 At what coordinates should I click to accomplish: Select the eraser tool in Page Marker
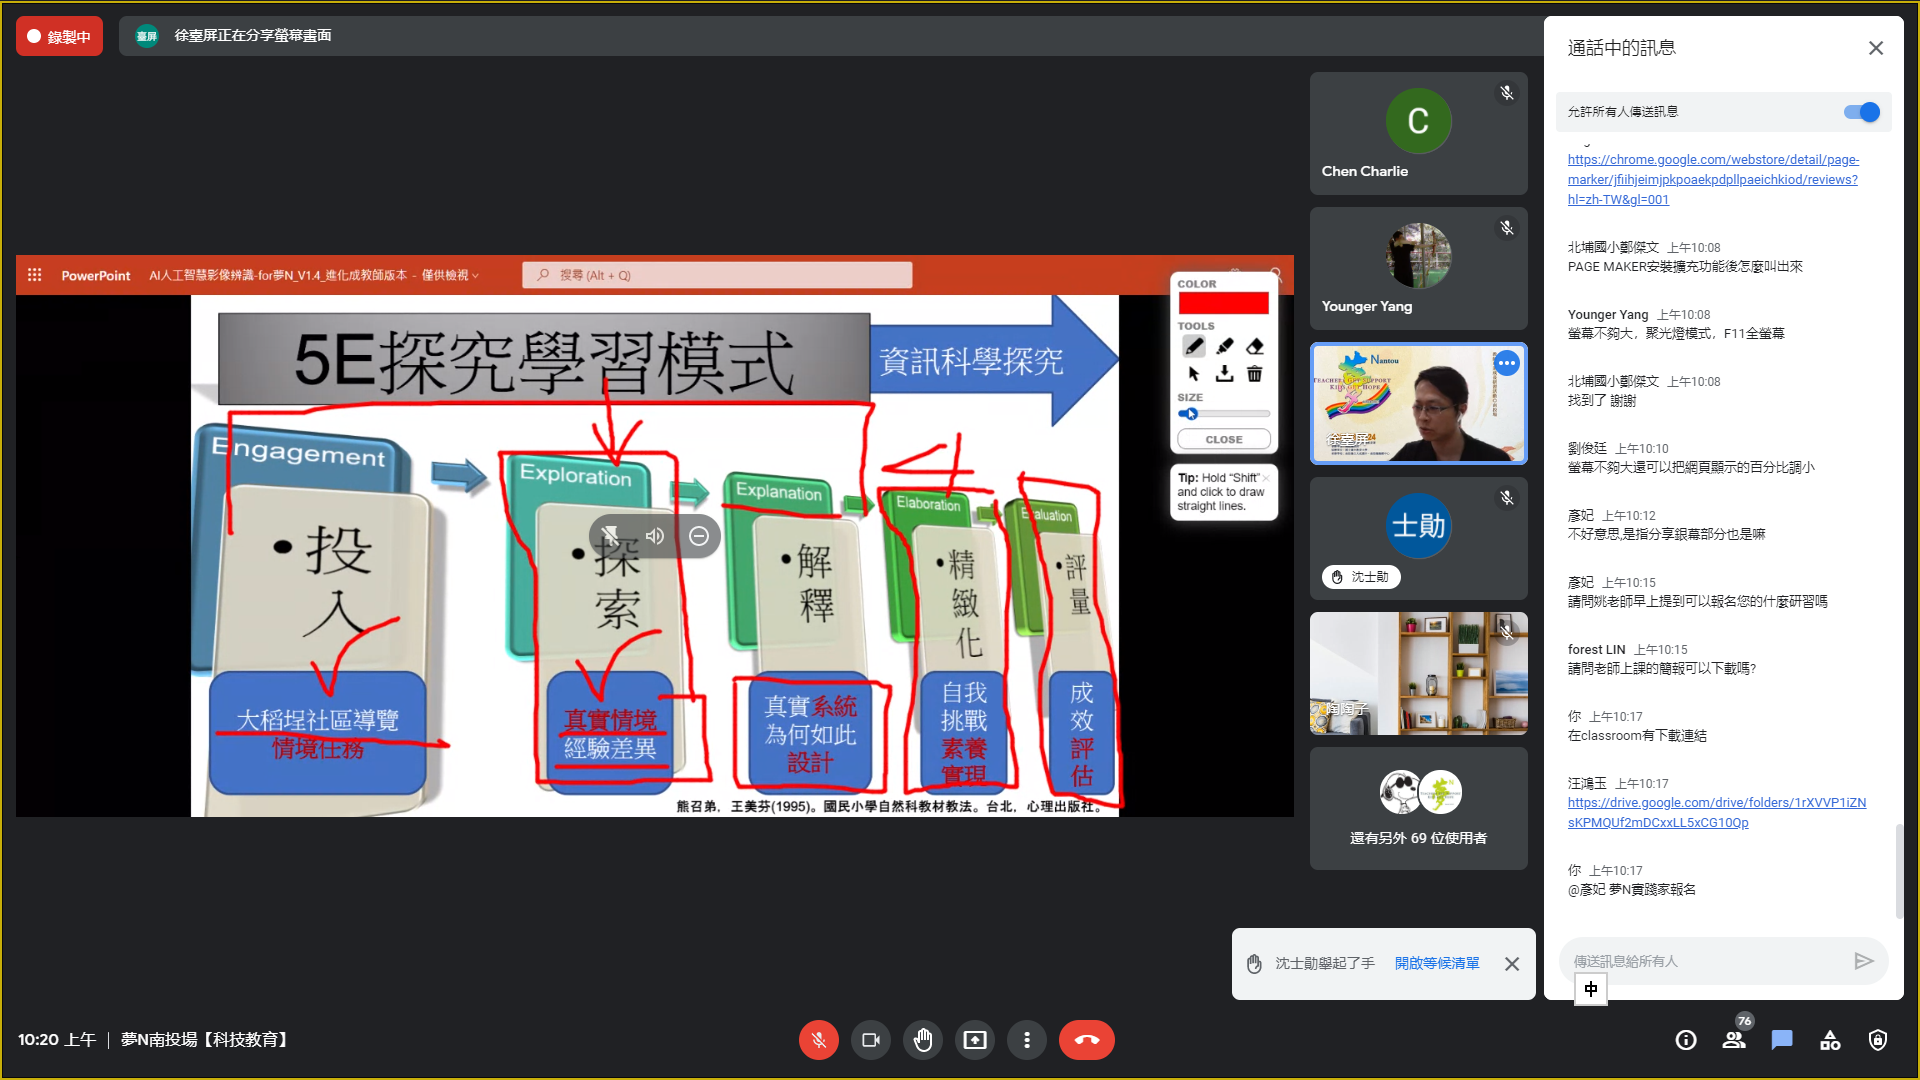pyautogui.click(x=1255, y=346)
